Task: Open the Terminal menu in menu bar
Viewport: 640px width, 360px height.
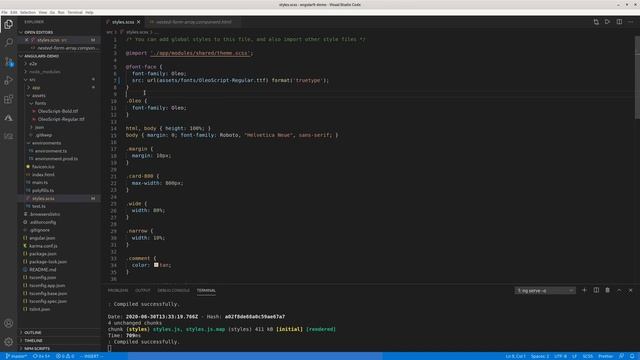Action: click(x=75, y=12)
